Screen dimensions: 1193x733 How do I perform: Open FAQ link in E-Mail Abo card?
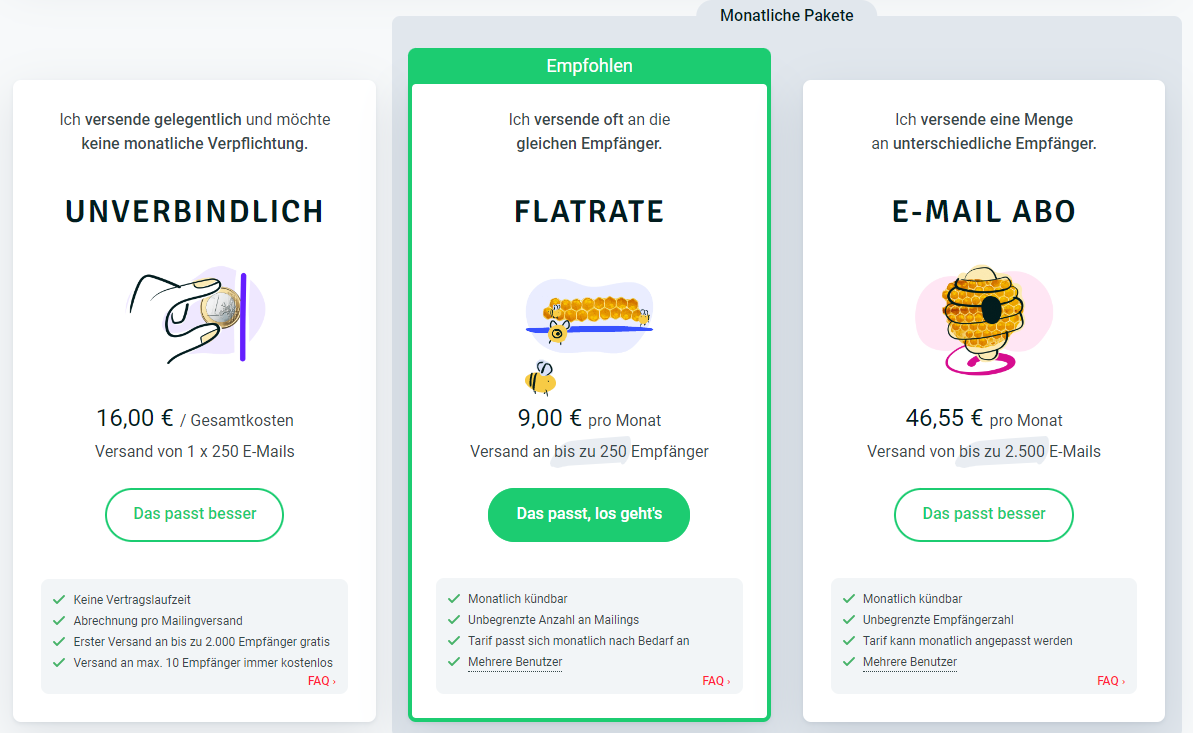pos(1111,681)
